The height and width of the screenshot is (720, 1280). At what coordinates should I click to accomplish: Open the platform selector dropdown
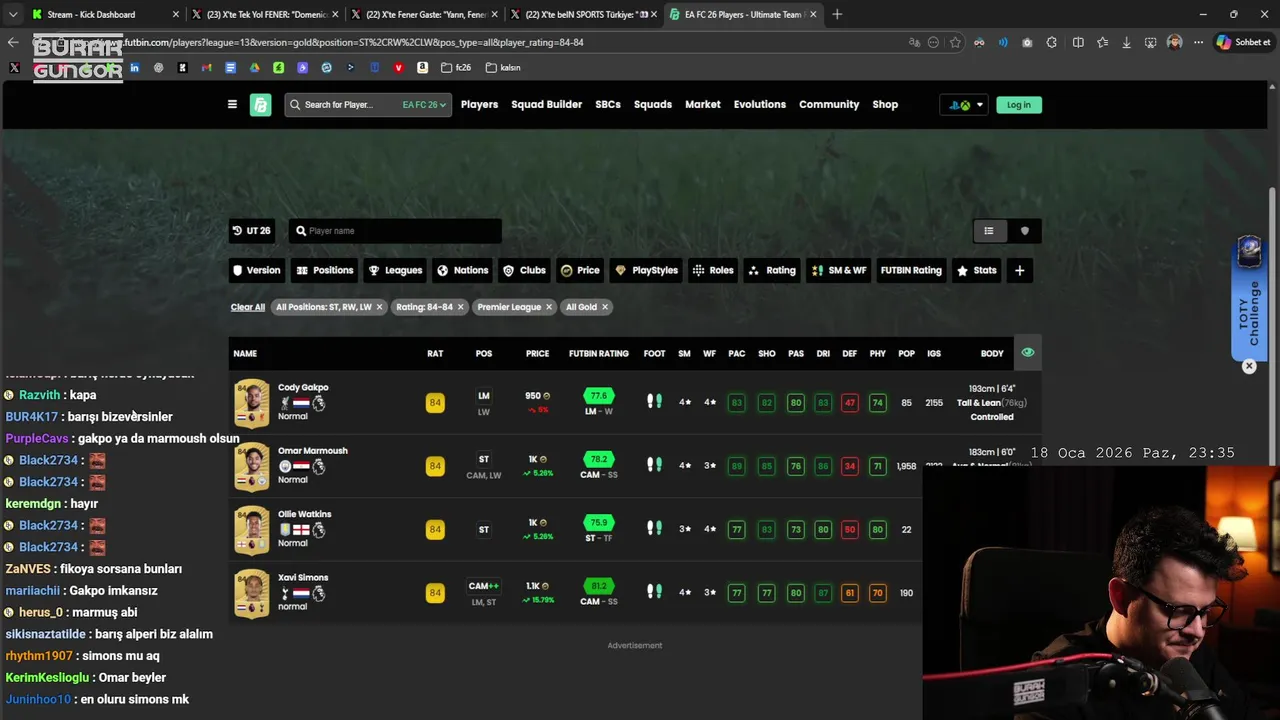pos(965,105)
